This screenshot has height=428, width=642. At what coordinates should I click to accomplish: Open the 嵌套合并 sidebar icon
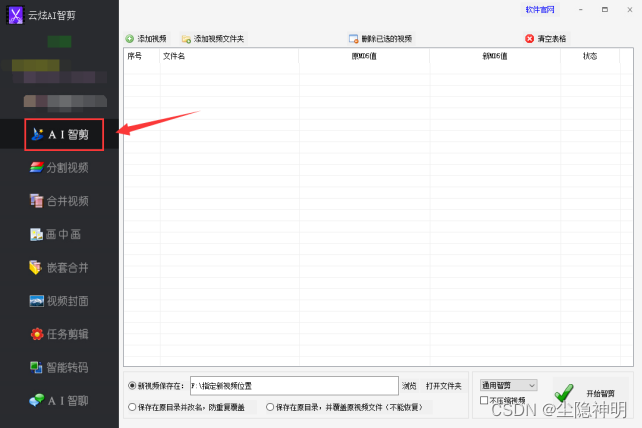[36, 267]
